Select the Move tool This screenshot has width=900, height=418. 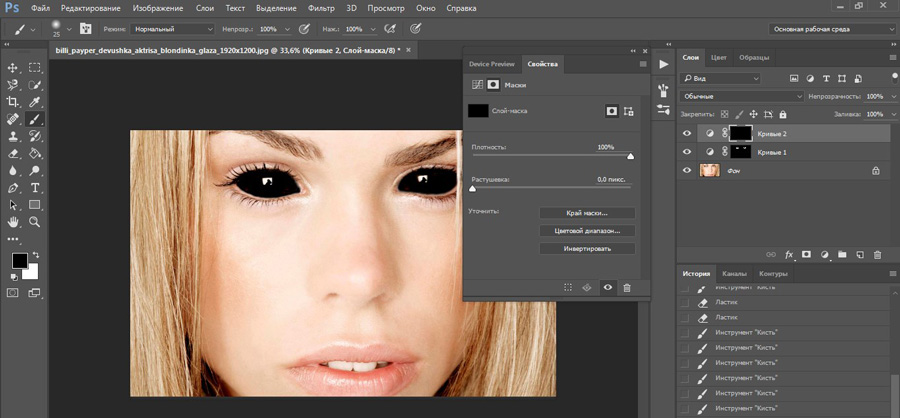click(x=14, y=67)
